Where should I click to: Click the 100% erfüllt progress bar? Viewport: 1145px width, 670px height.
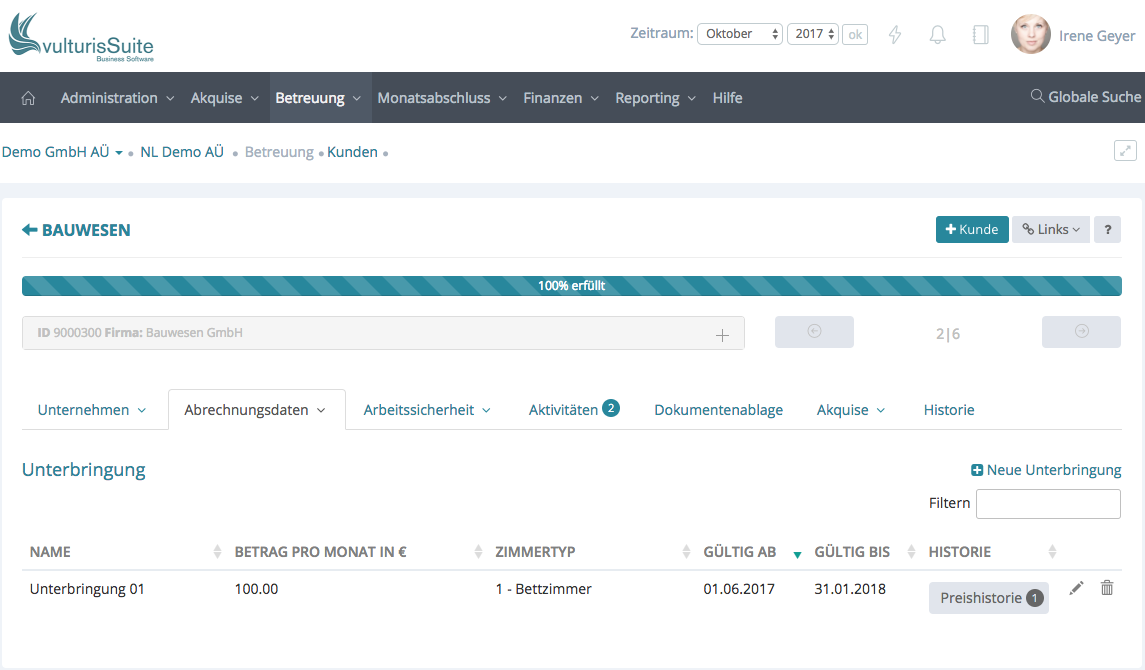tap(571, 286)
